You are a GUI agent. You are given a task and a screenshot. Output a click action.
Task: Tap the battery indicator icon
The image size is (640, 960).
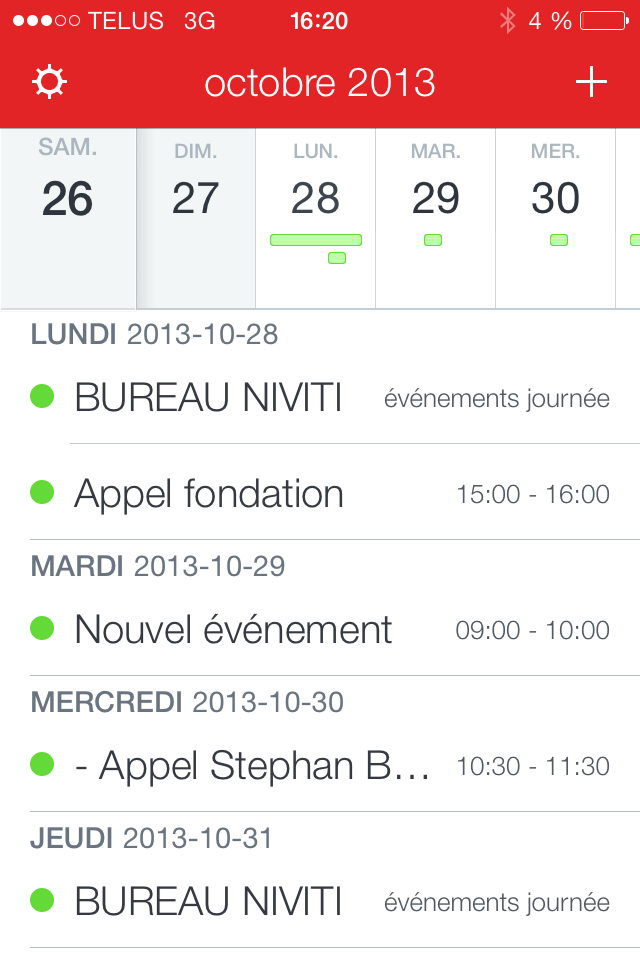click(x=604, y=21)
